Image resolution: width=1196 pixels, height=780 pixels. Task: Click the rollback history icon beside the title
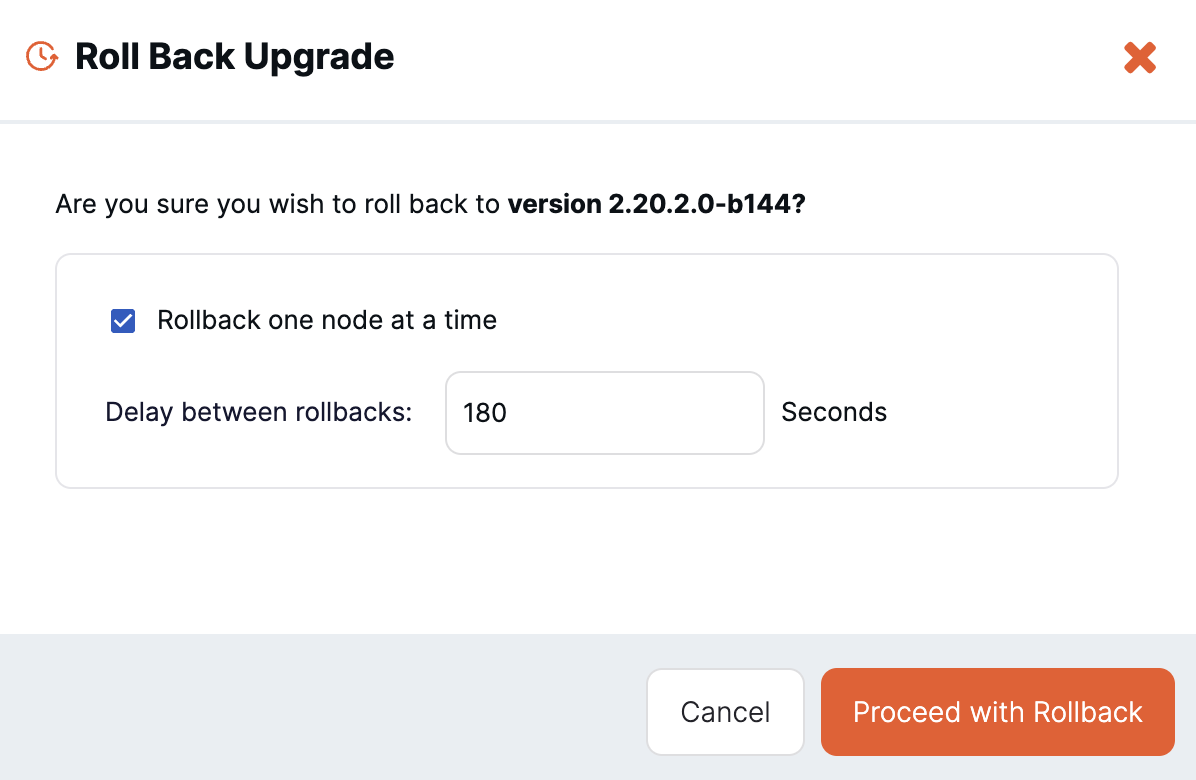click(41, 57)
